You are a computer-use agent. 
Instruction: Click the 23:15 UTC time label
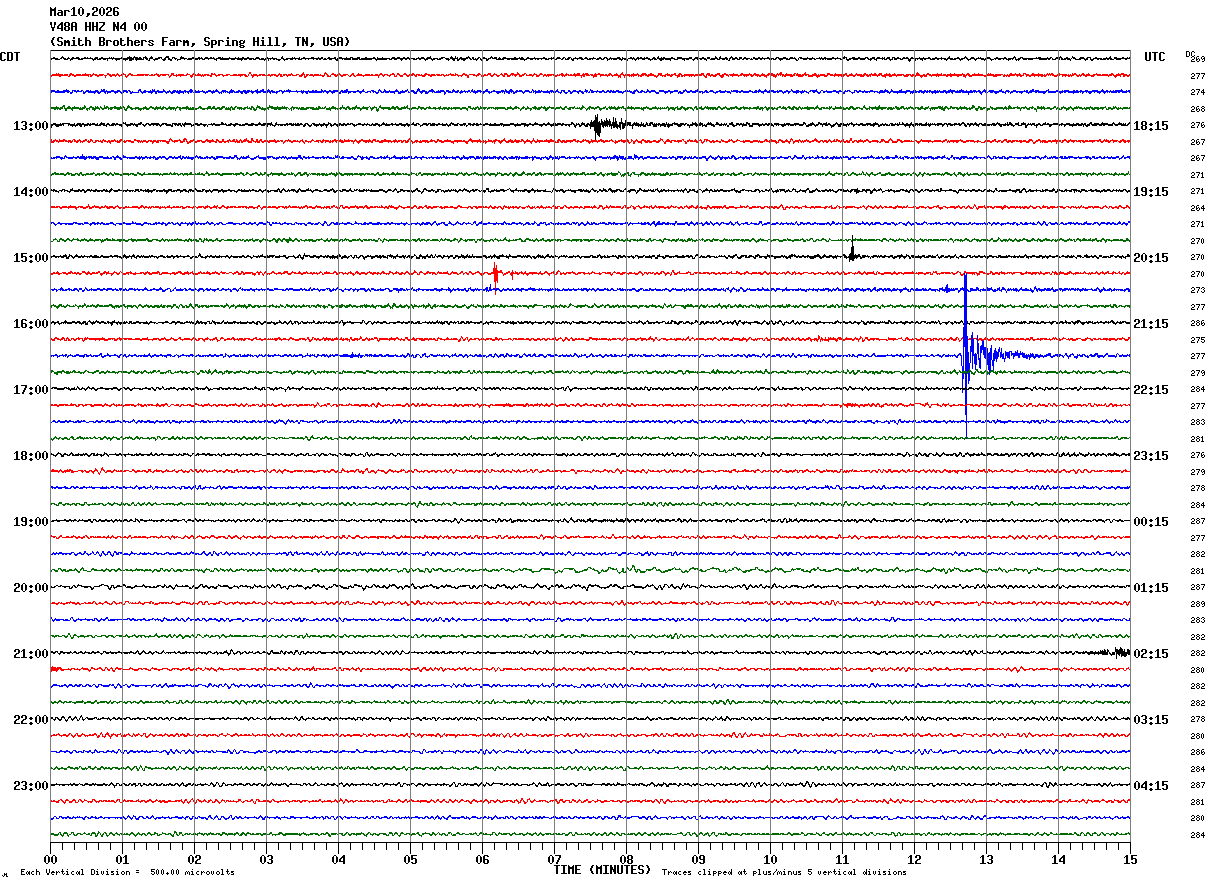tap(1151, 456)
